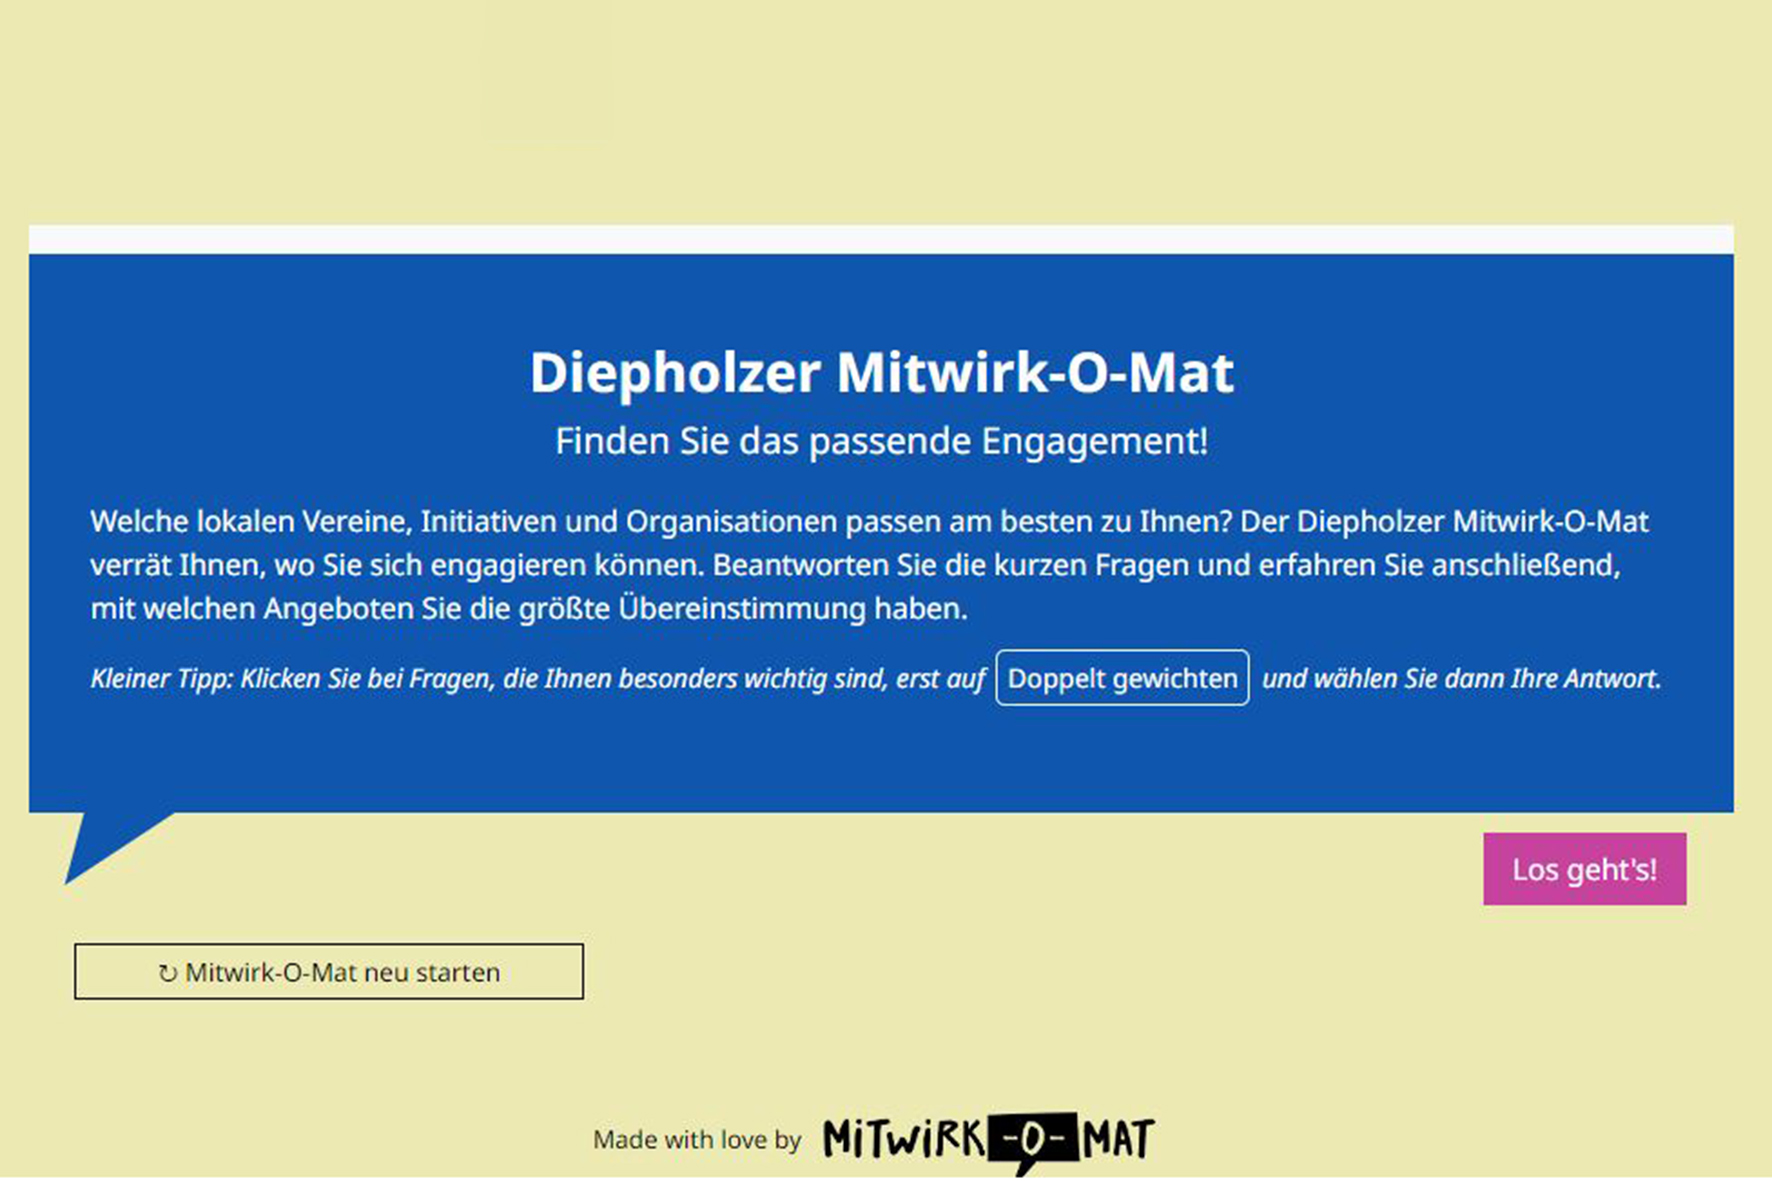
Task: Expand the questionnaire by pressing "Los geht's!"
Action: click(1584, 869)
